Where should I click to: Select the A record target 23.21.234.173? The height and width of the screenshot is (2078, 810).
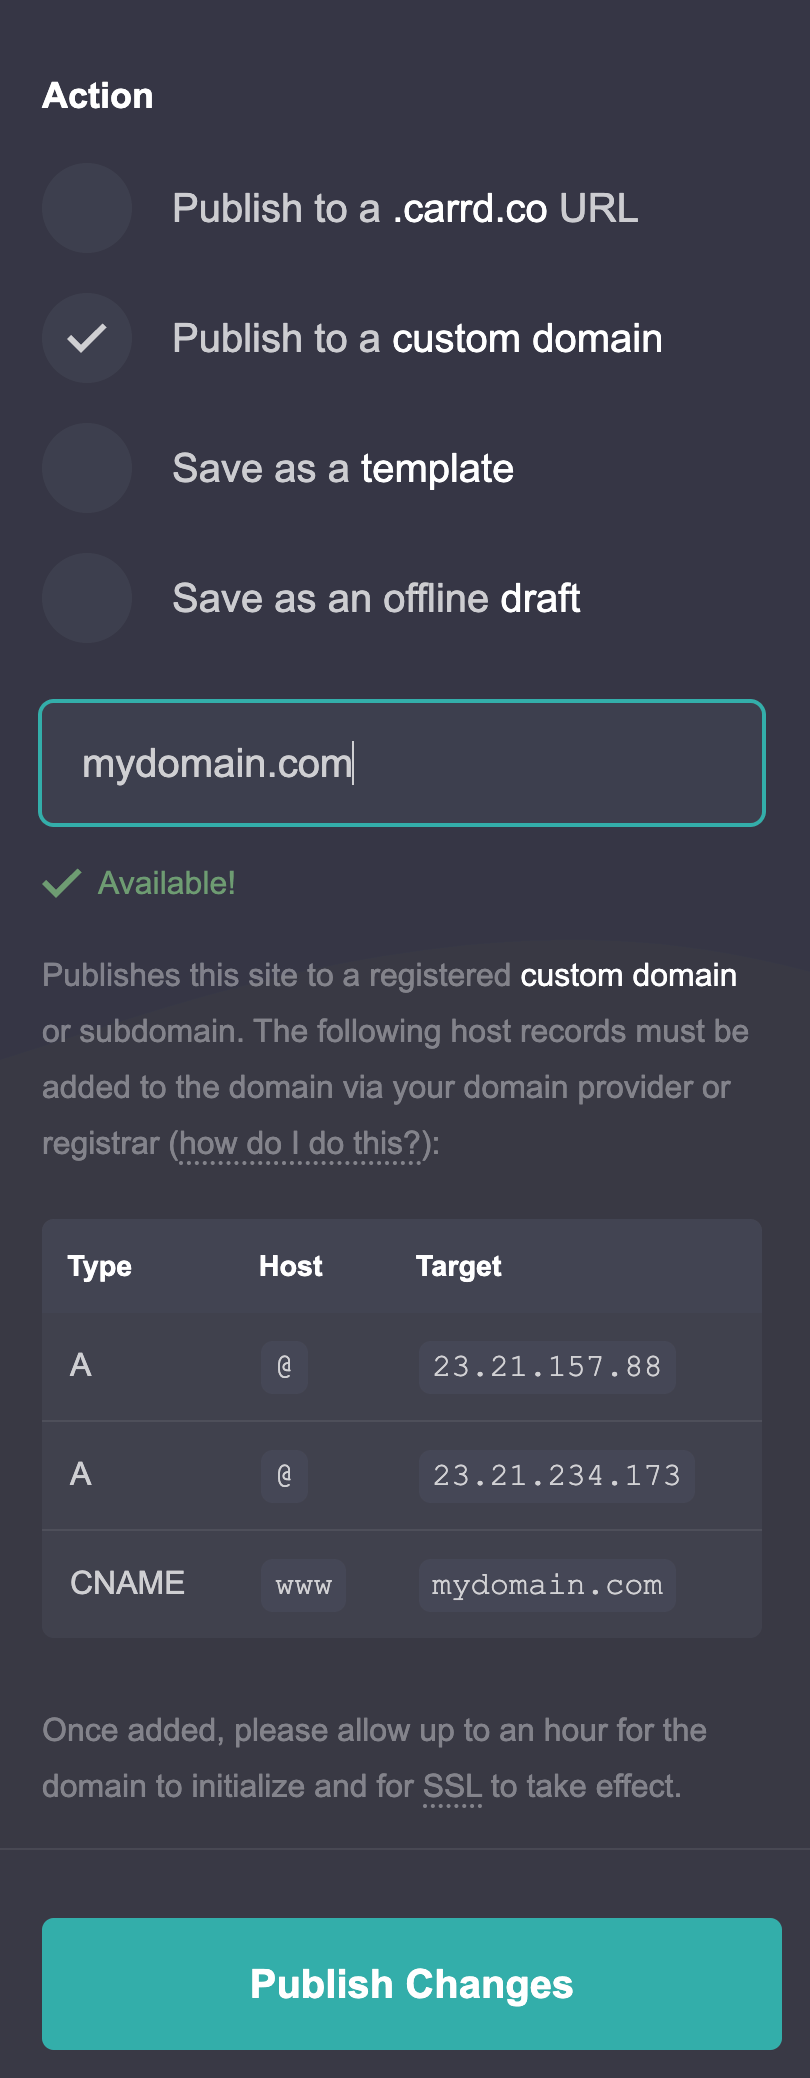pos(556,1476)
